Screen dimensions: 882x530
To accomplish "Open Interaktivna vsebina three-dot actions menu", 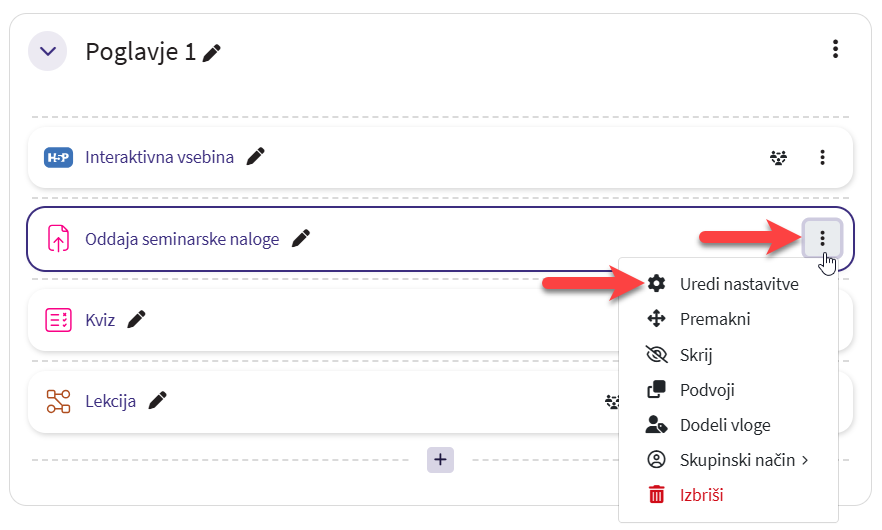I will point(822,157).
